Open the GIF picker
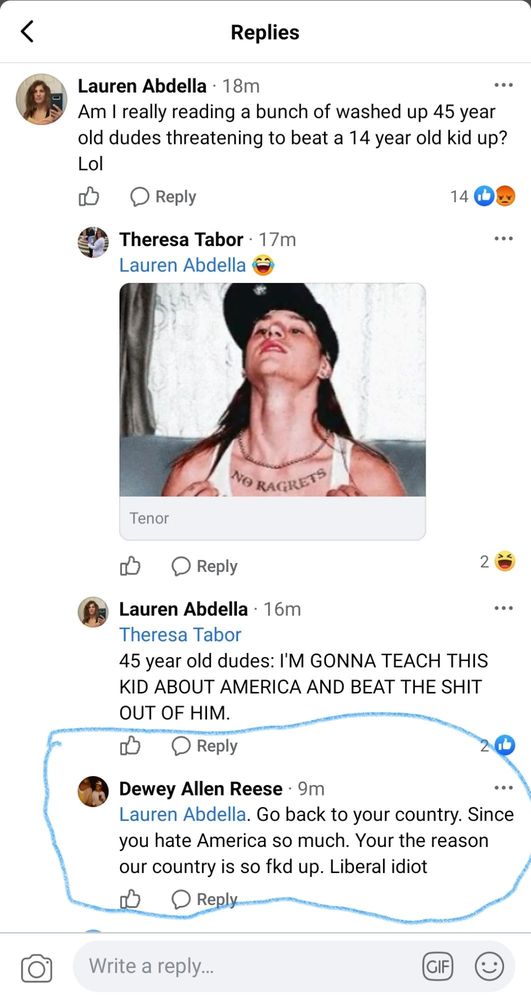 pos(438,967)
